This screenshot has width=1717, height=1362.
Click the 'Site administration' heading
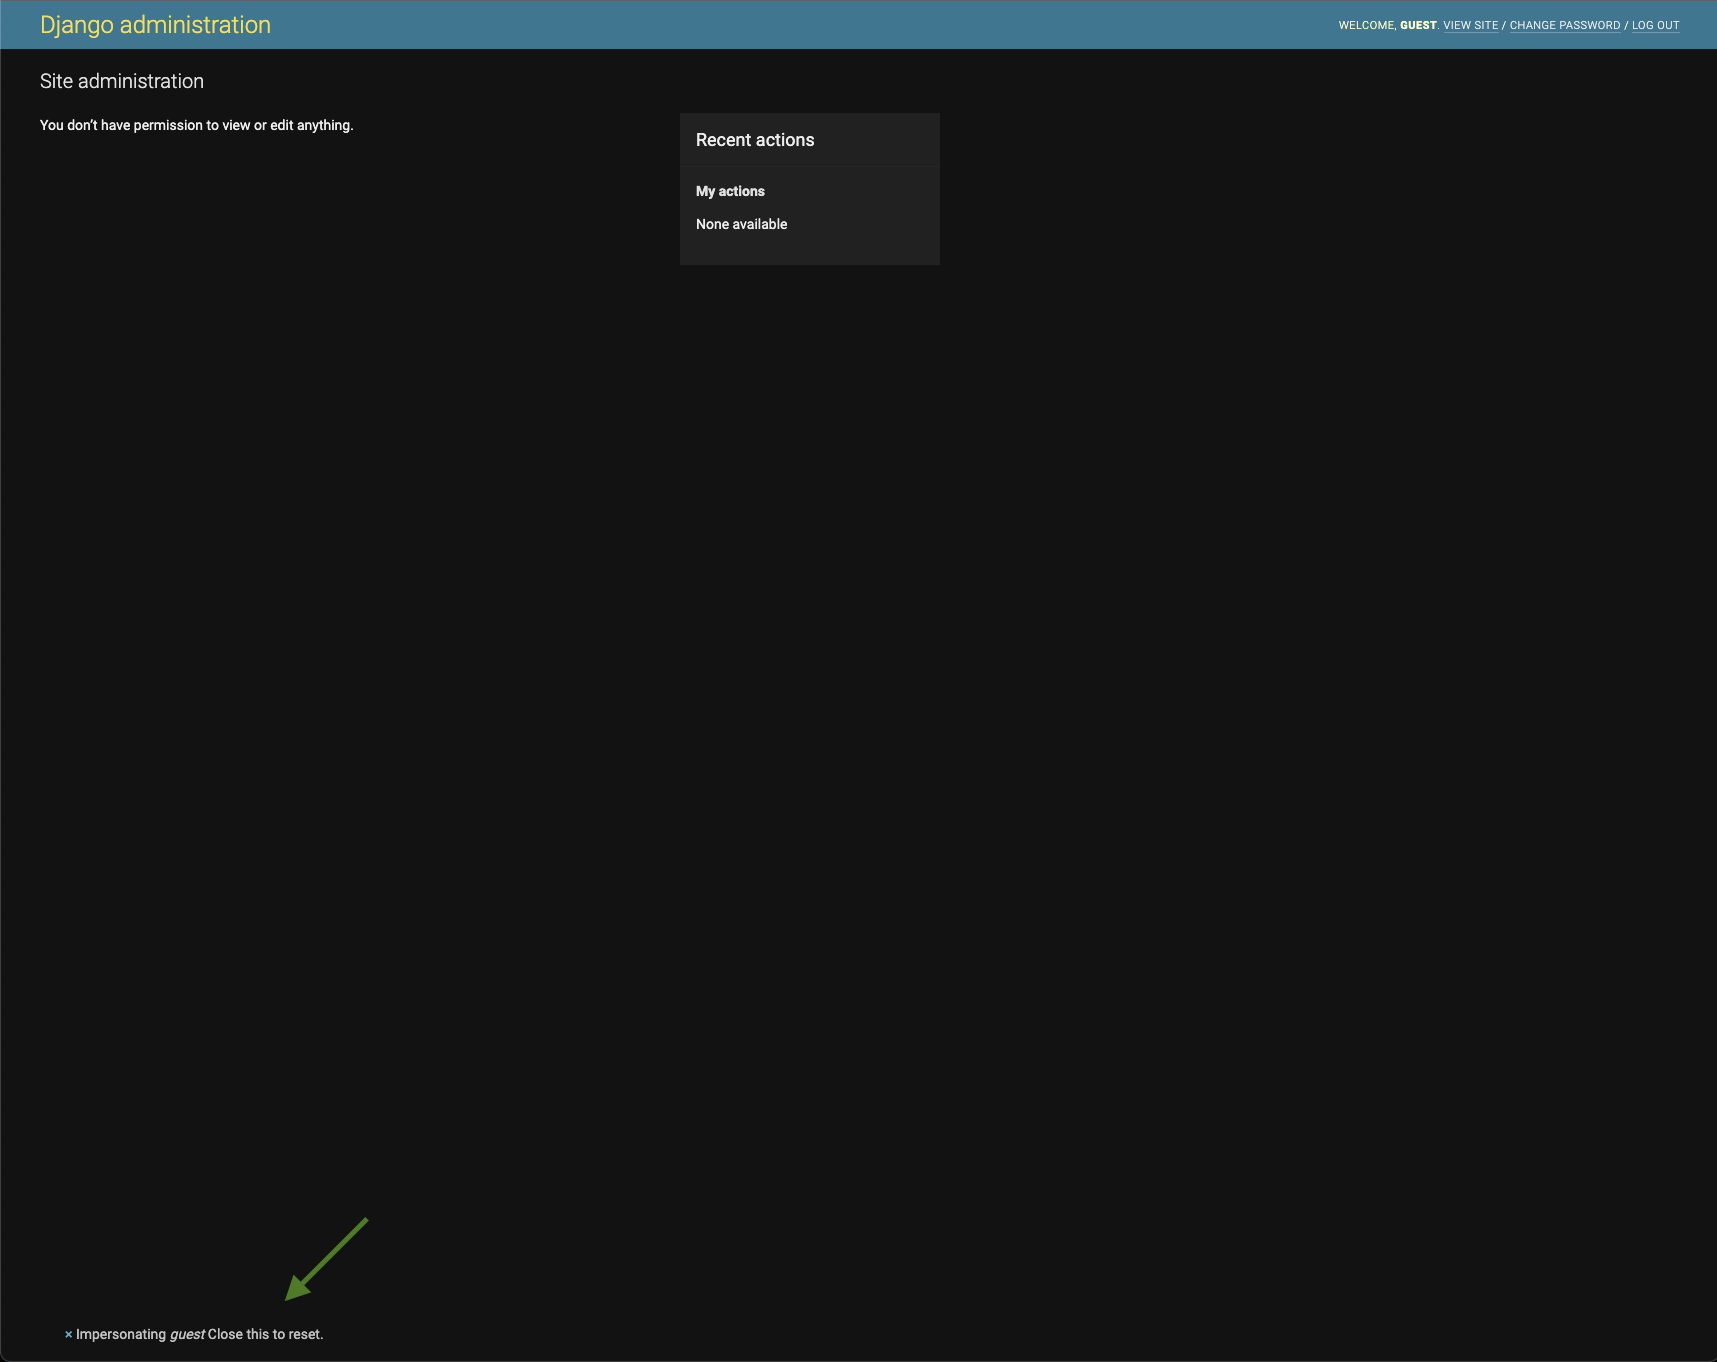pos(122,81)
